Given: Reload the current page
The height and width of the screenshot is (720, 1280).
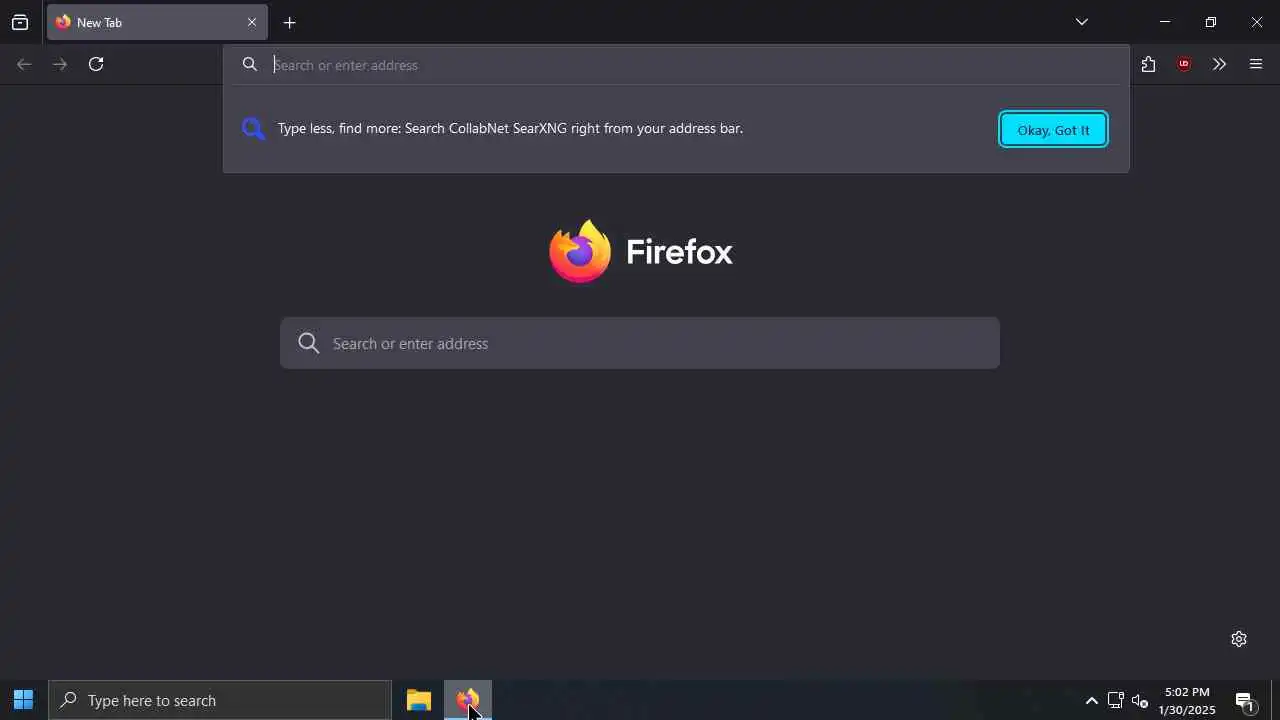Looking at the screenshot, I should click(x=96, y=64).
